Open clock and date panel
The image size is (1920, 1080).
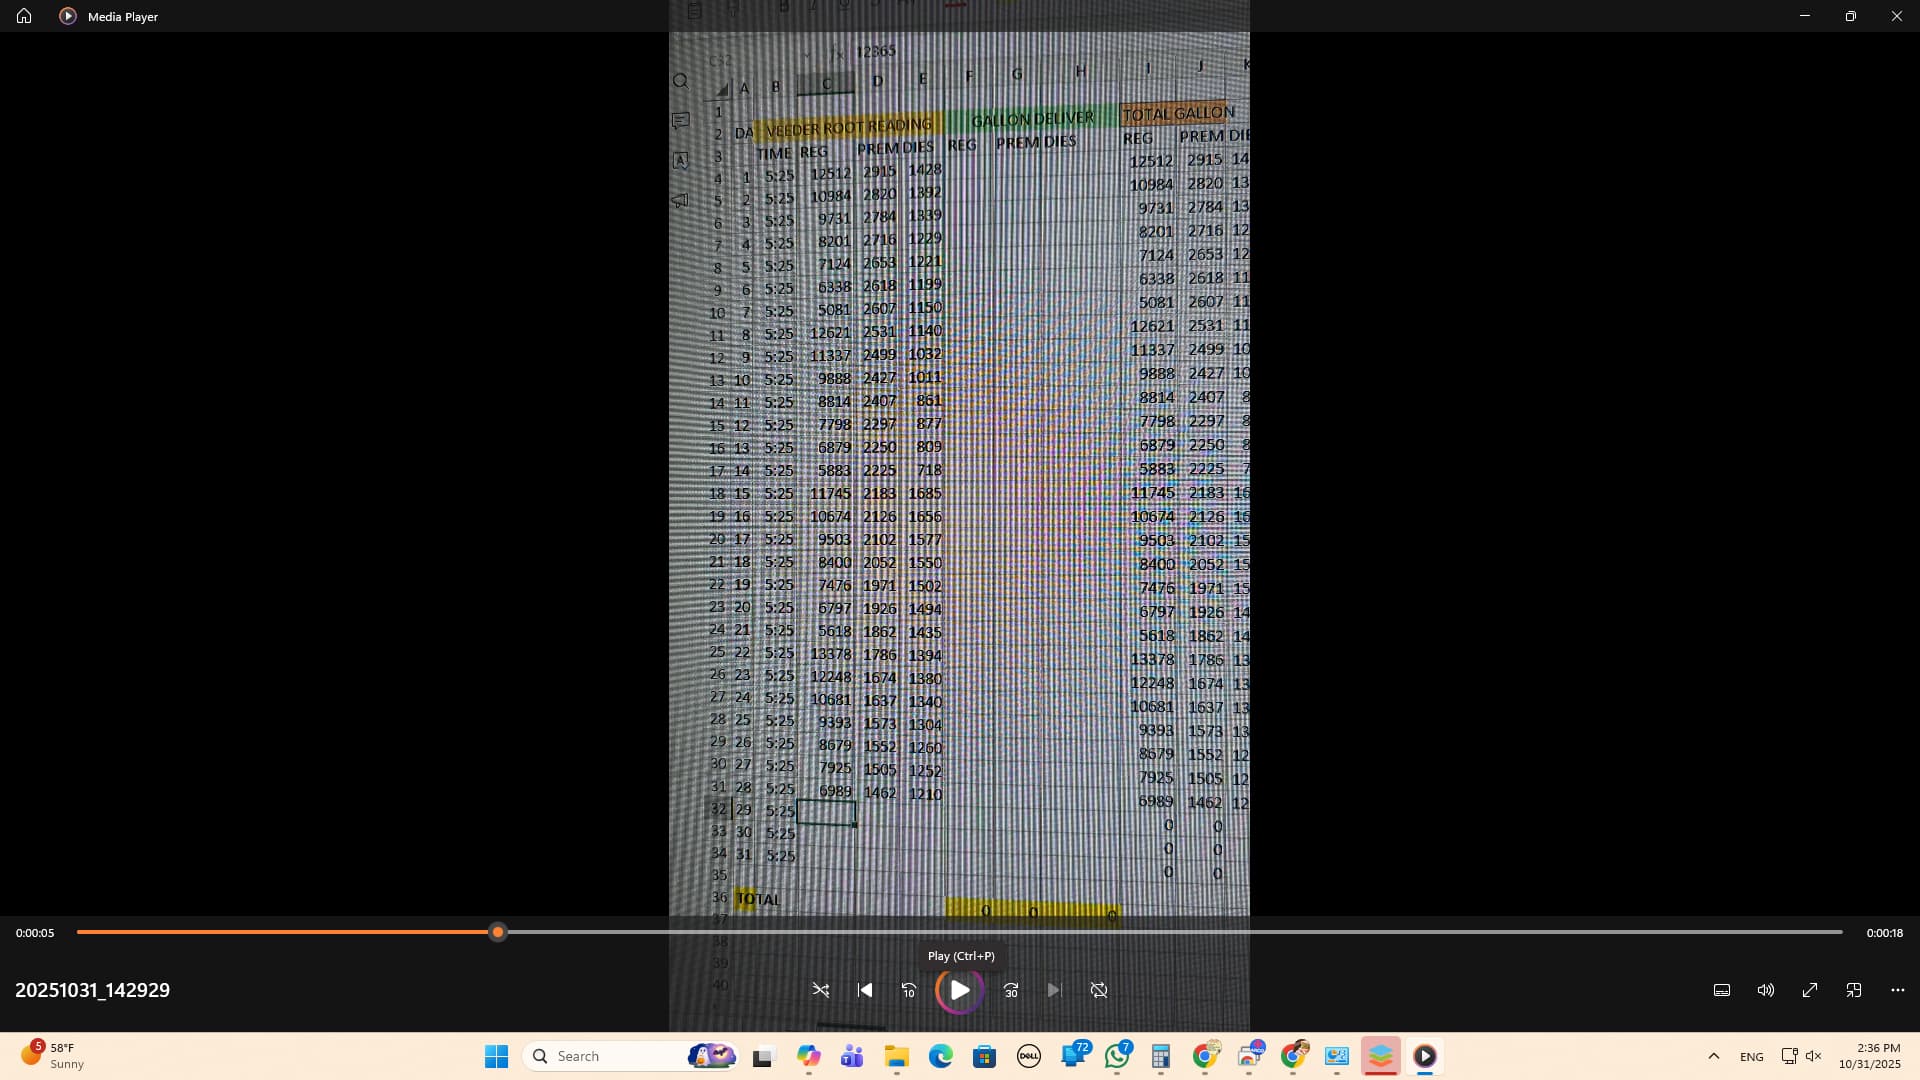(1869, 1056)
